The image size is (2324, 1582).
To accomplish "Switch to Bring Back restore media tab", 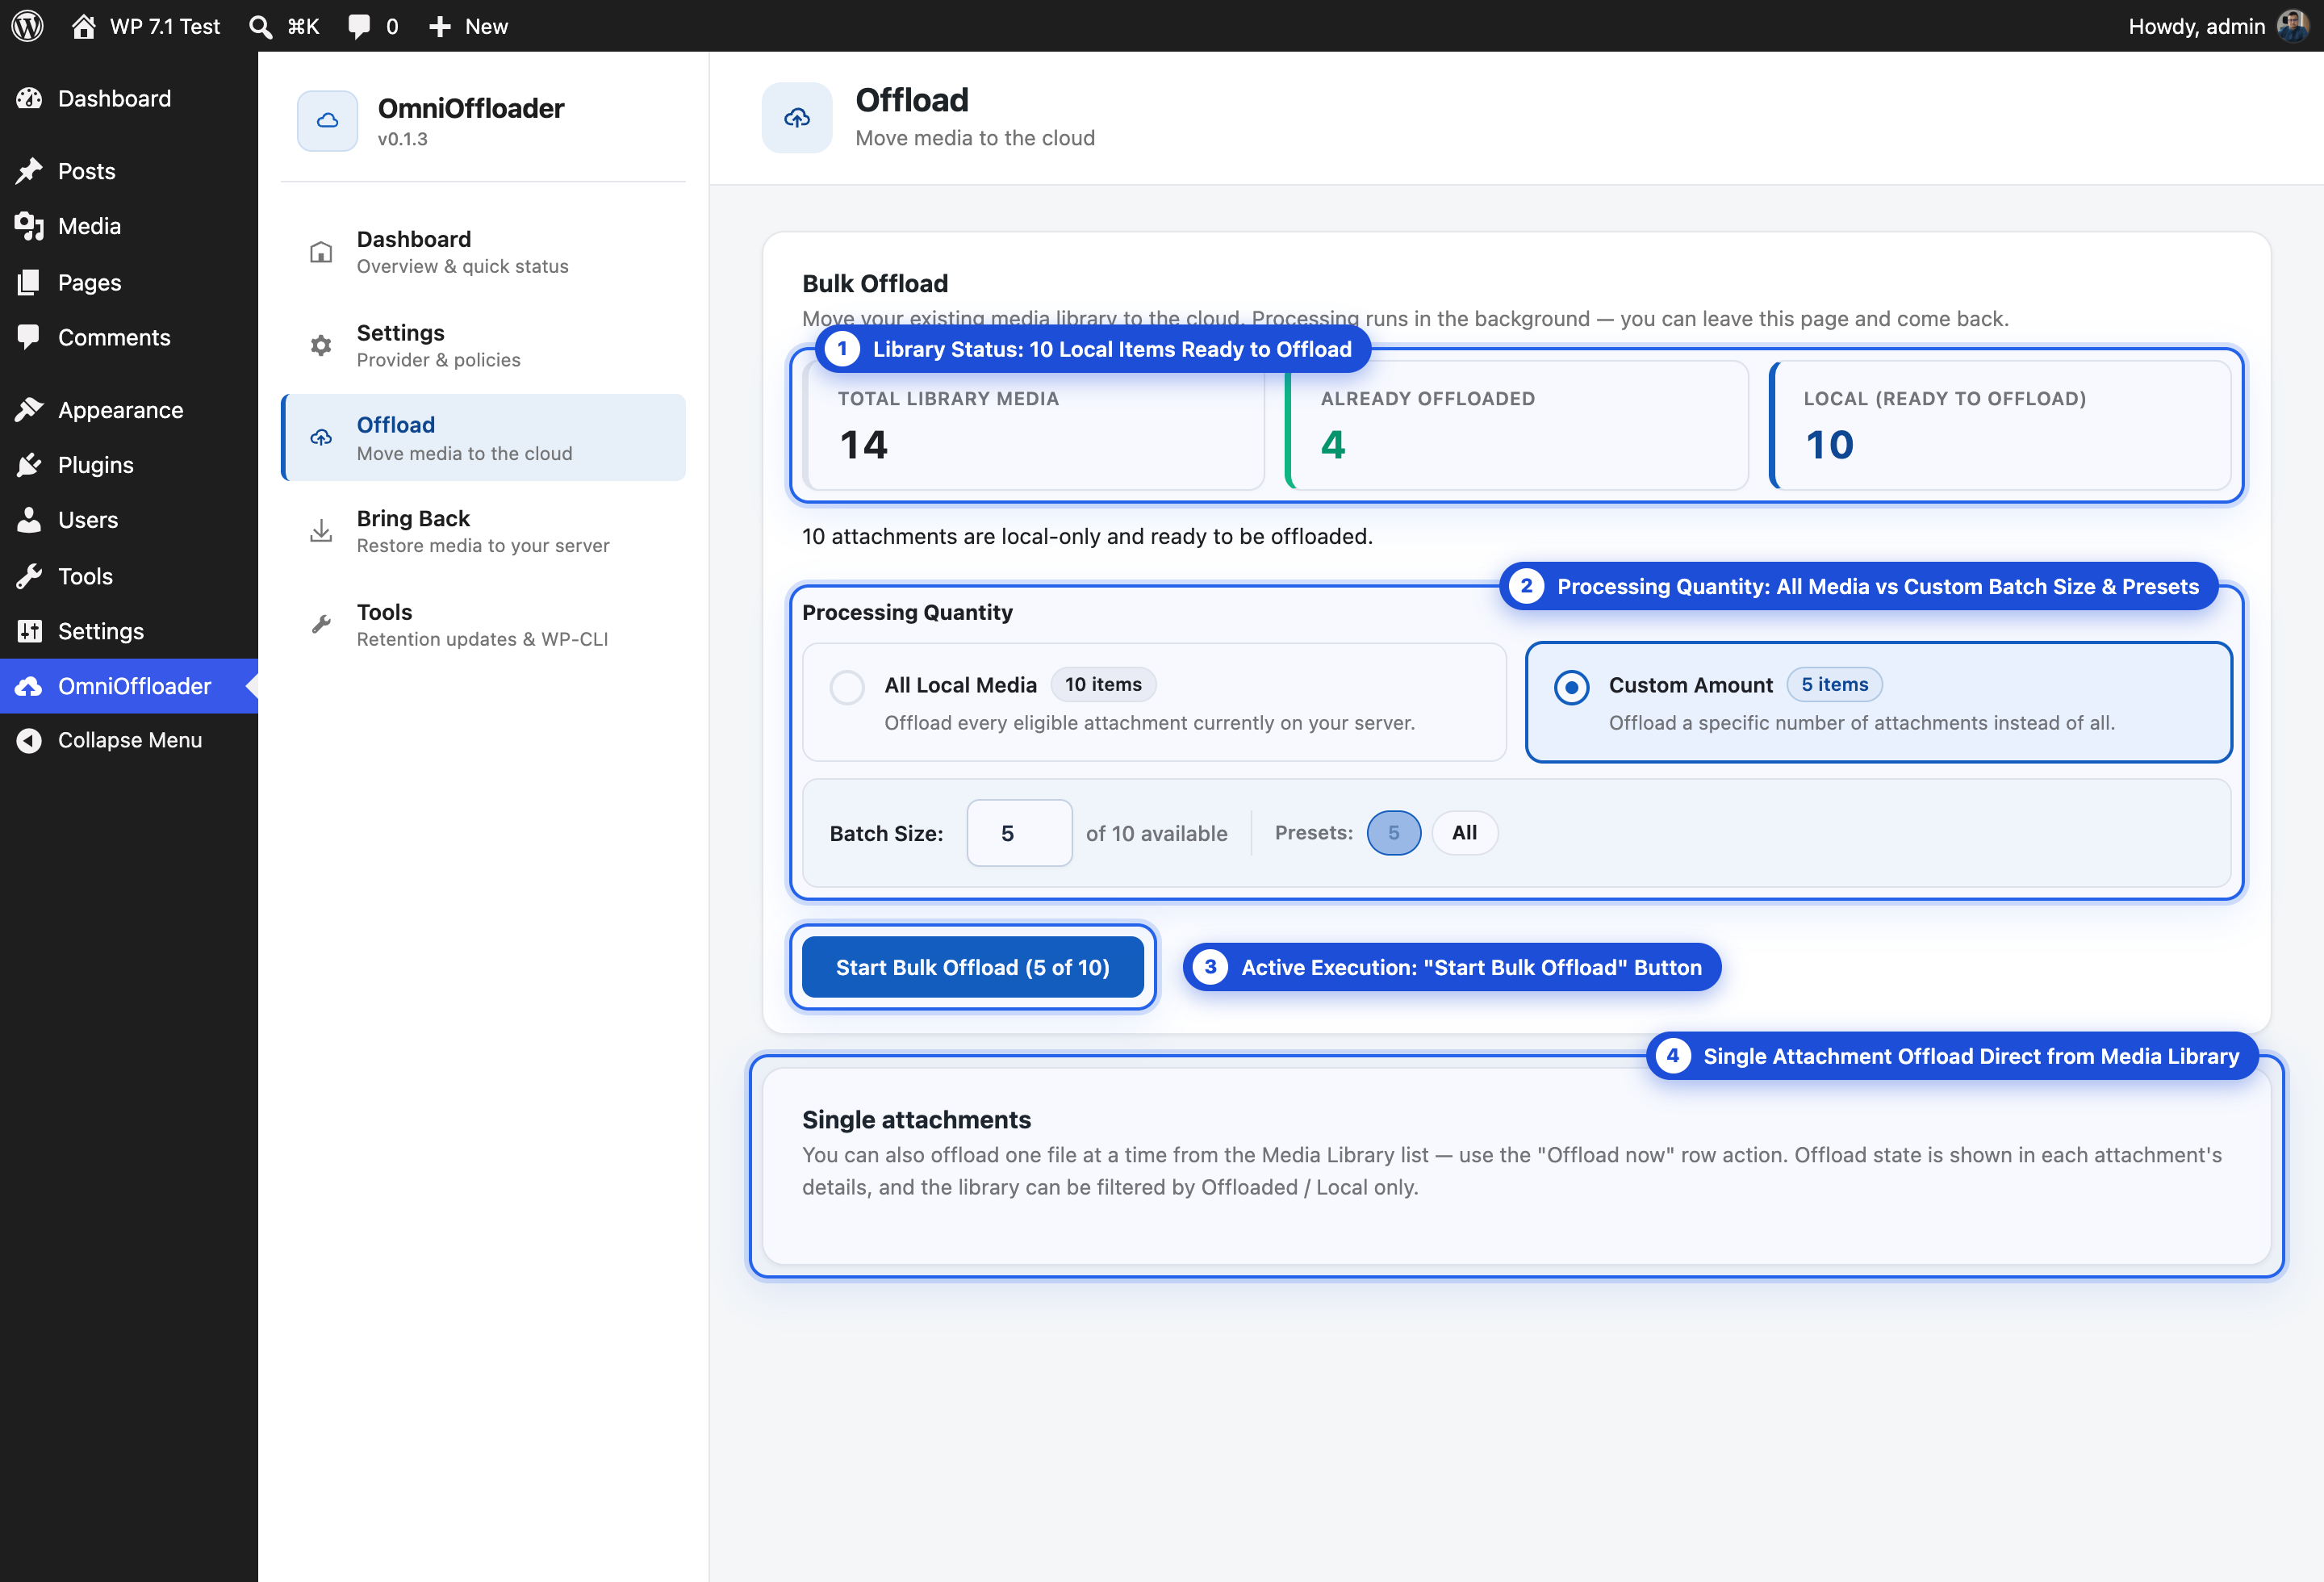I will (484, 531).
